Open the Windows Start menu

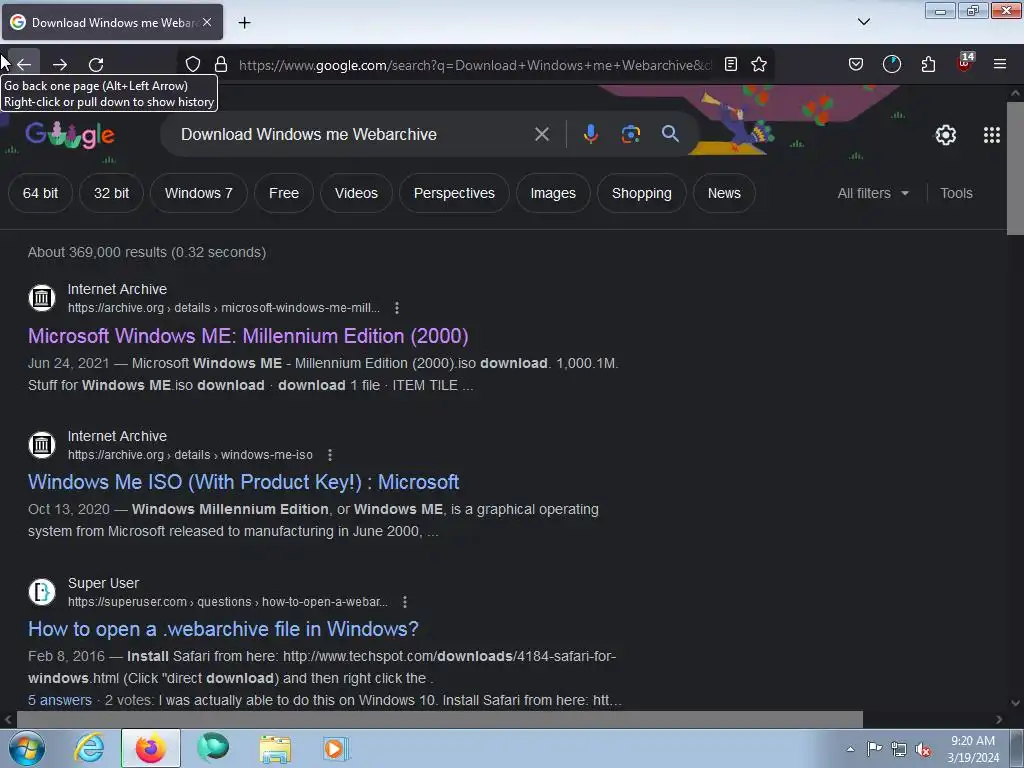(x=27, y=748)
